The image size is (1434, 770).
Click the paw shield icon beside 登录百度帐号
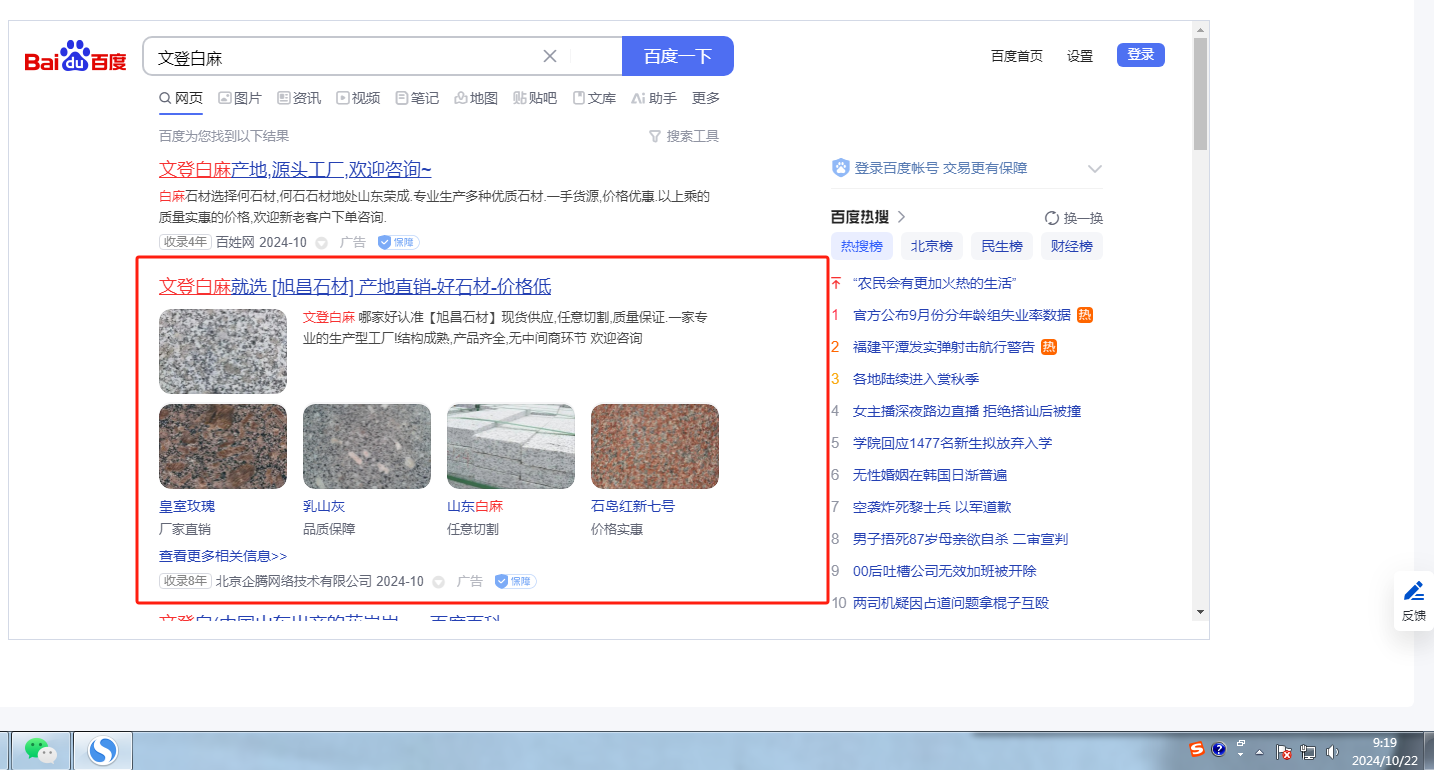(840, 168)
